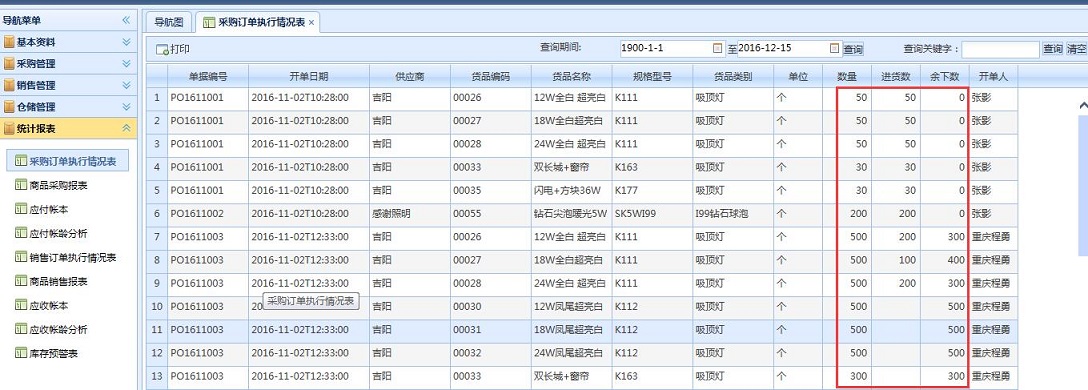Click 18W凤尾超亮白 product cell
Screen dimensions: 1088x390
pos(572,330)
